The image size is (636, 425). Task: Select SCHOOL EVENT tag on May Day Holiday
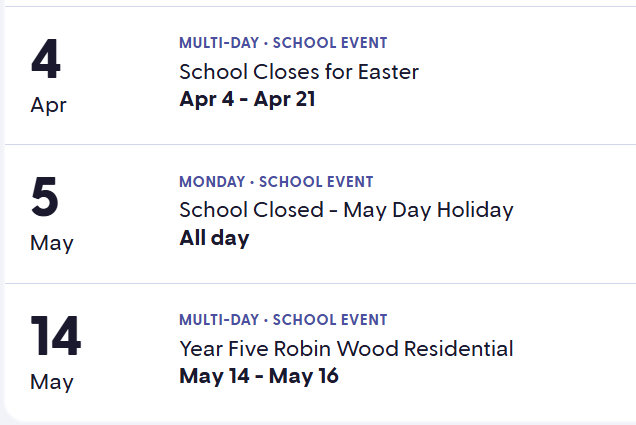click(x=316, y=182)
